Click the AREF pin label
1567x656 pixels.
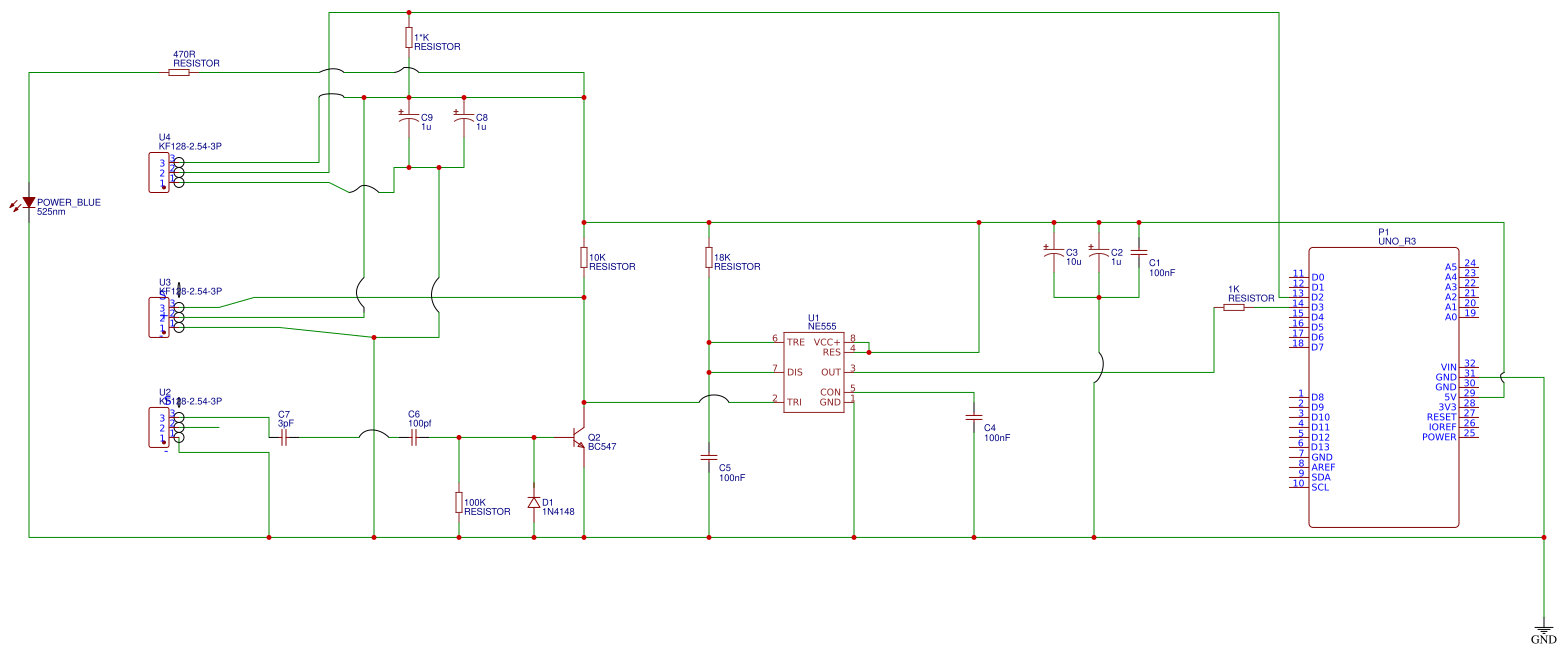(x=1323, y=467)
